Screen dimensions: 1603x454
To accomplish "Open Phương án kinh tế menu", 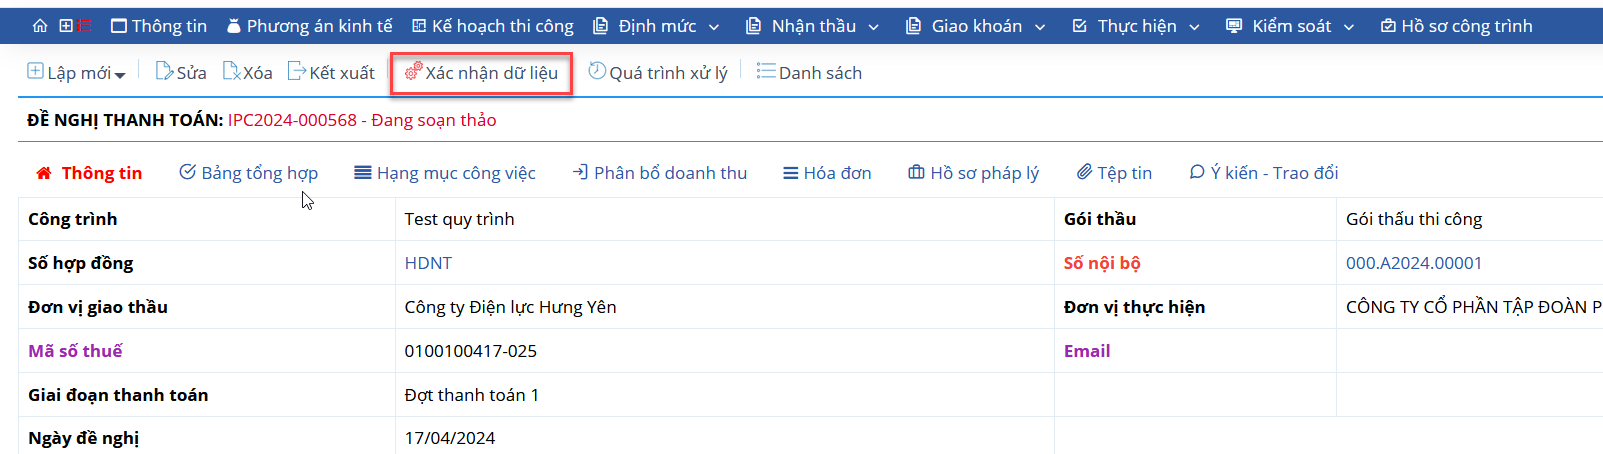I will 310,26.
